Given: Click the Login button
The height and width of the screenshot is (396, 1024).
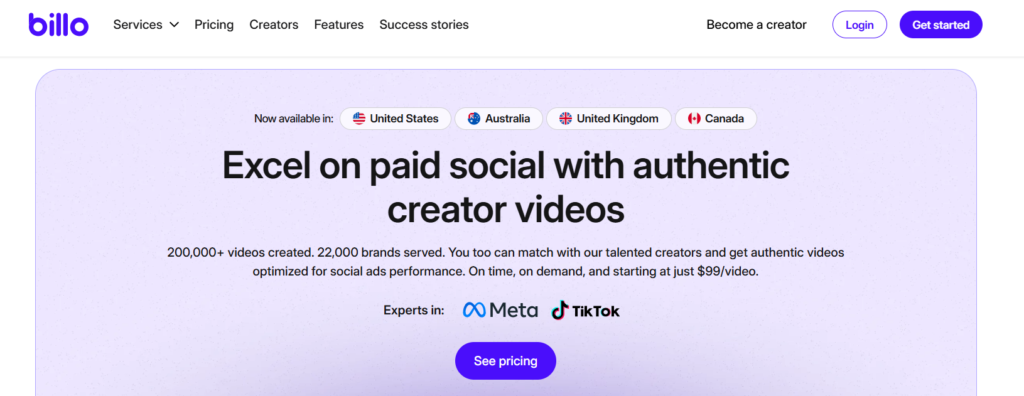Looking at the screenshot, I should [x=859, y=25].
